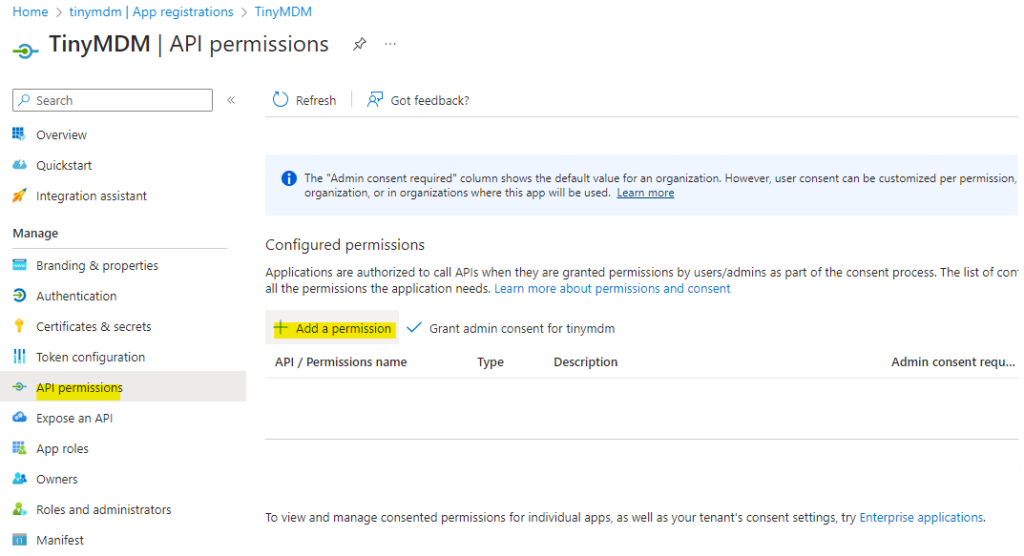The width and height of the screenshot is (1024, 556).
Task: Click Got feedback? button
Action: 419,100
